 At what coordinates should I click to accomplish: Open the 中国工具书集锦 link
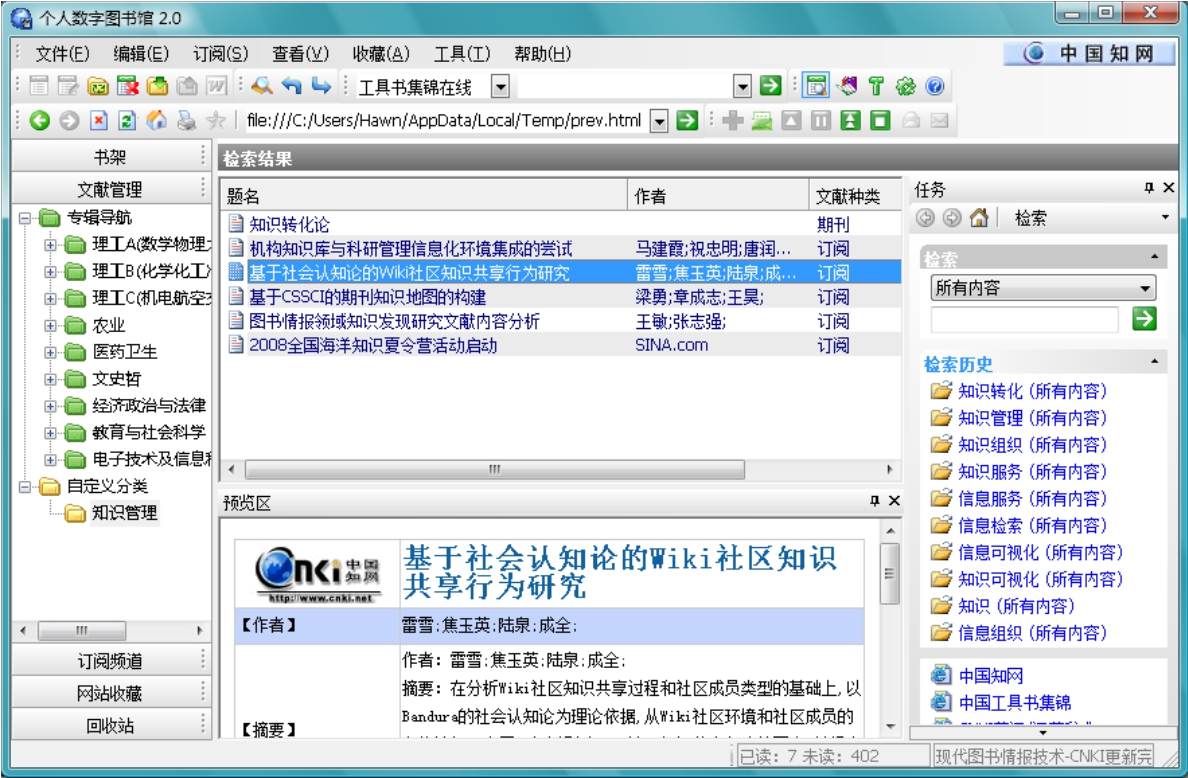pos(1015,703)
